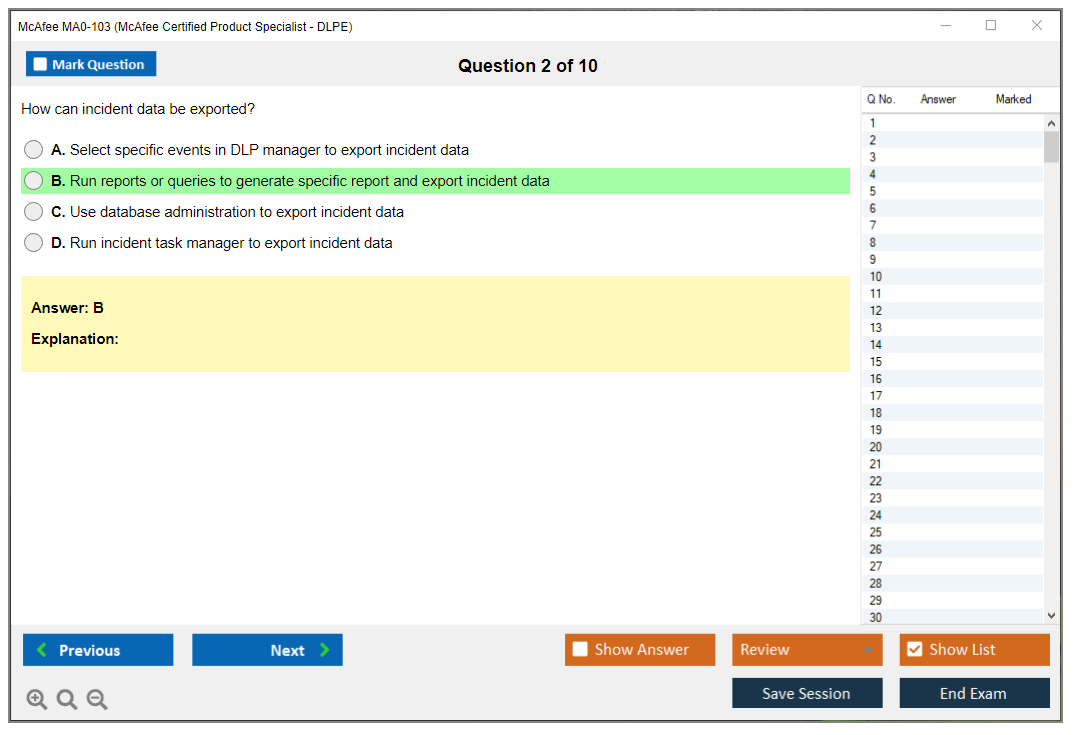1075x735 pixels.
Task: Click the zoom in magnifier icon
Action: [x=37, y=700]
